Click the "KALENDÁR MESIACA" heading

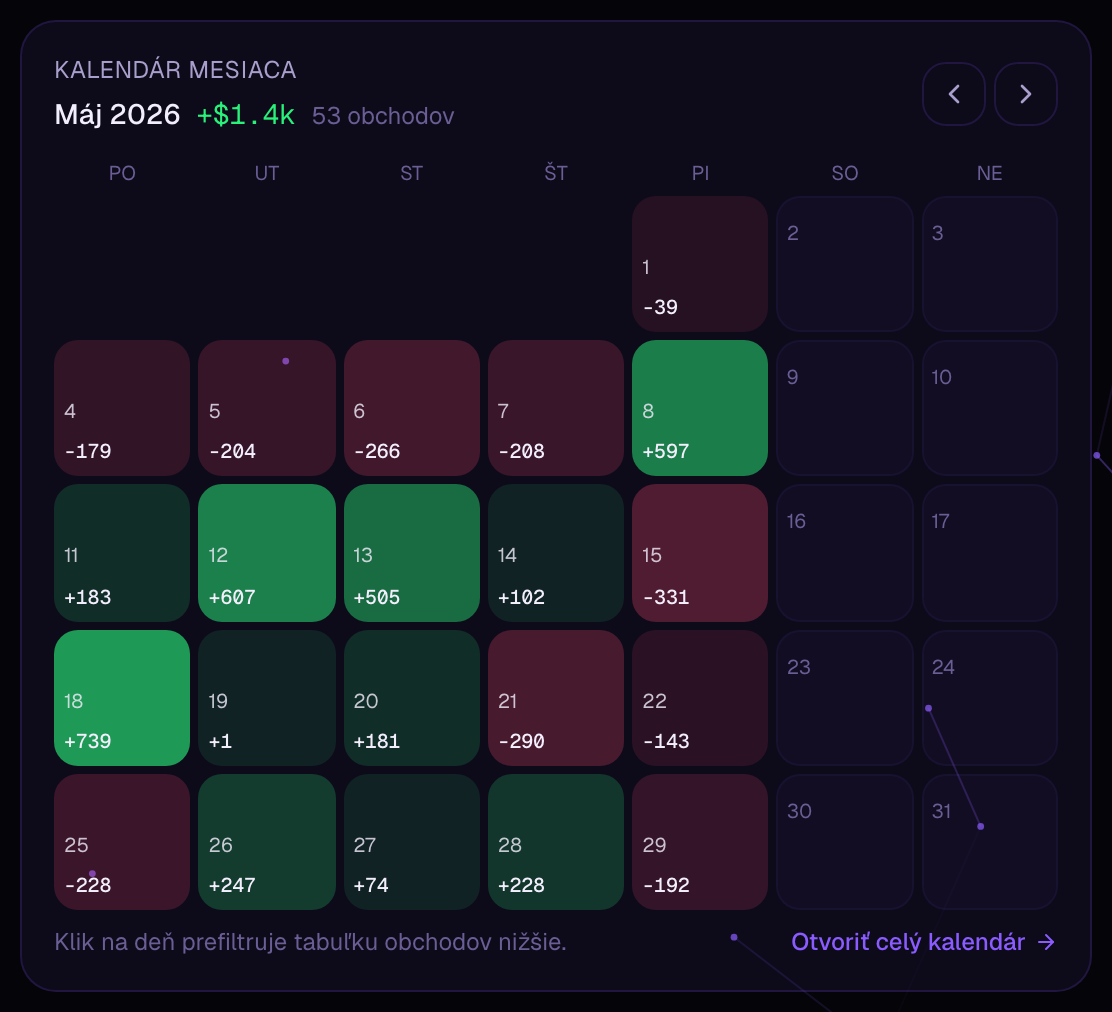click(175, 70)
